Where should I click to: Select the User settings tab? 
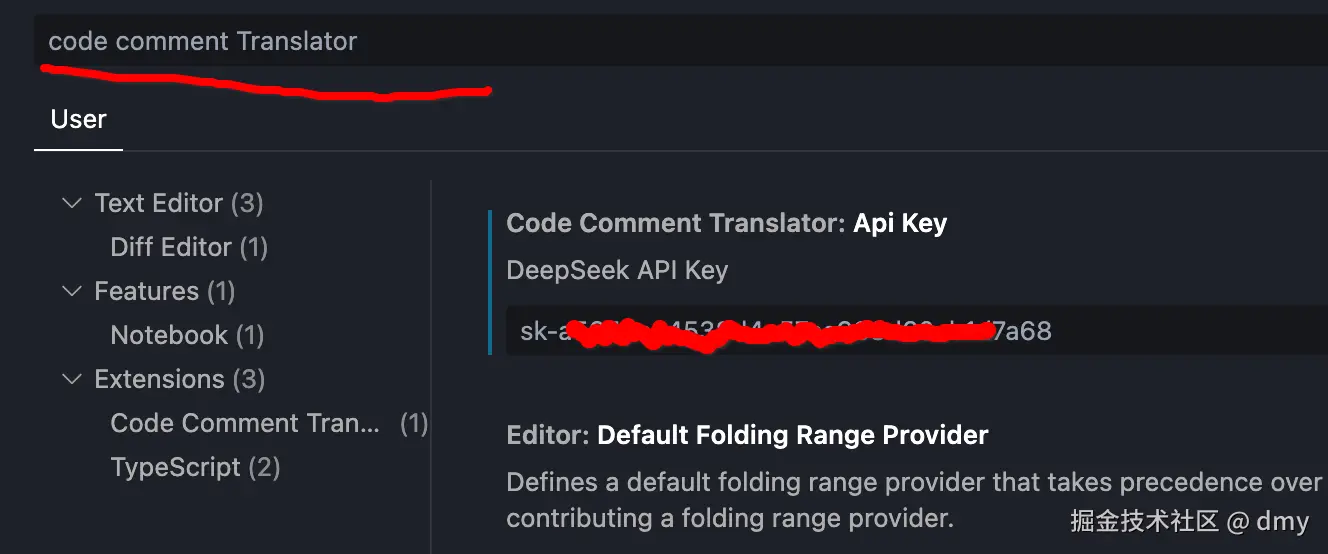coord(78,120)
